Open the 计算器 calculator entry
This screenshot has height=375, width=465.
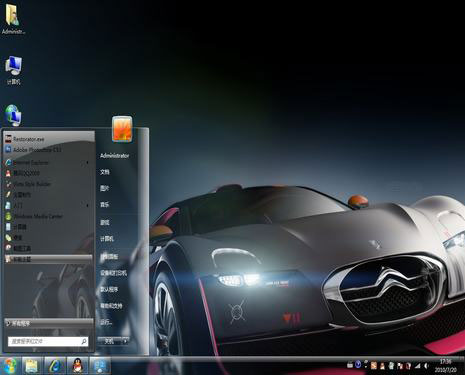(x=49, y=227)
